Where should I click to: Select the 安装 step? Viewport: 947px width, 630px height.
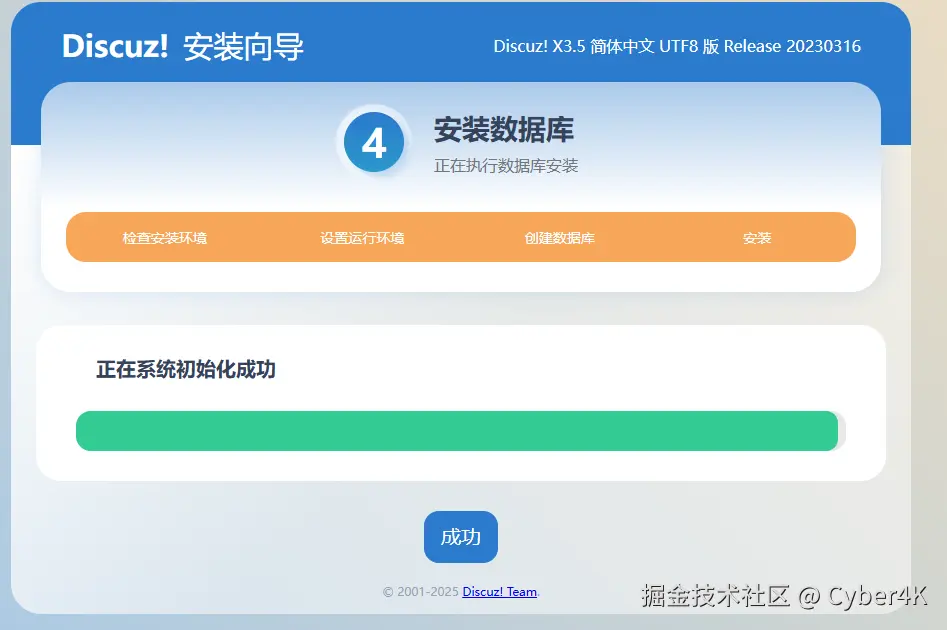pyautogui.click(x=757, y=238)
